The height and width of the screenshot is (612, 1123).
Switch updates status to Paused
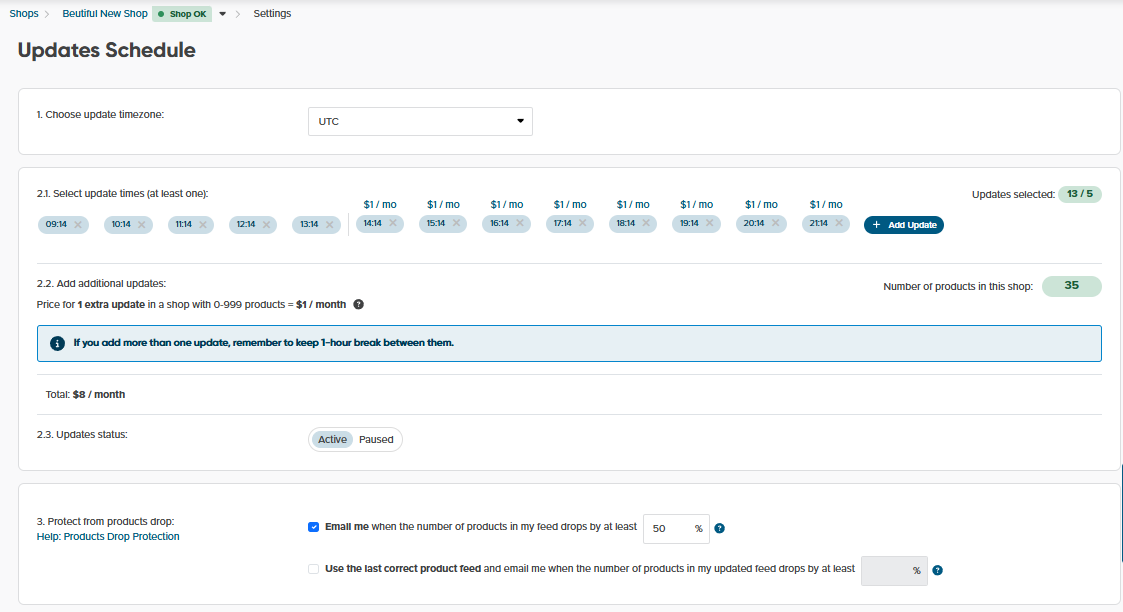pos(376,439)
